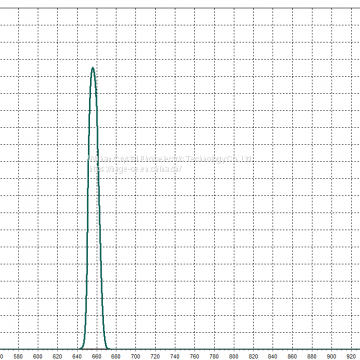This screenshot has width=360, height=360.
Task: Select the 700 label on the x-axis
Action: [136, 356]
